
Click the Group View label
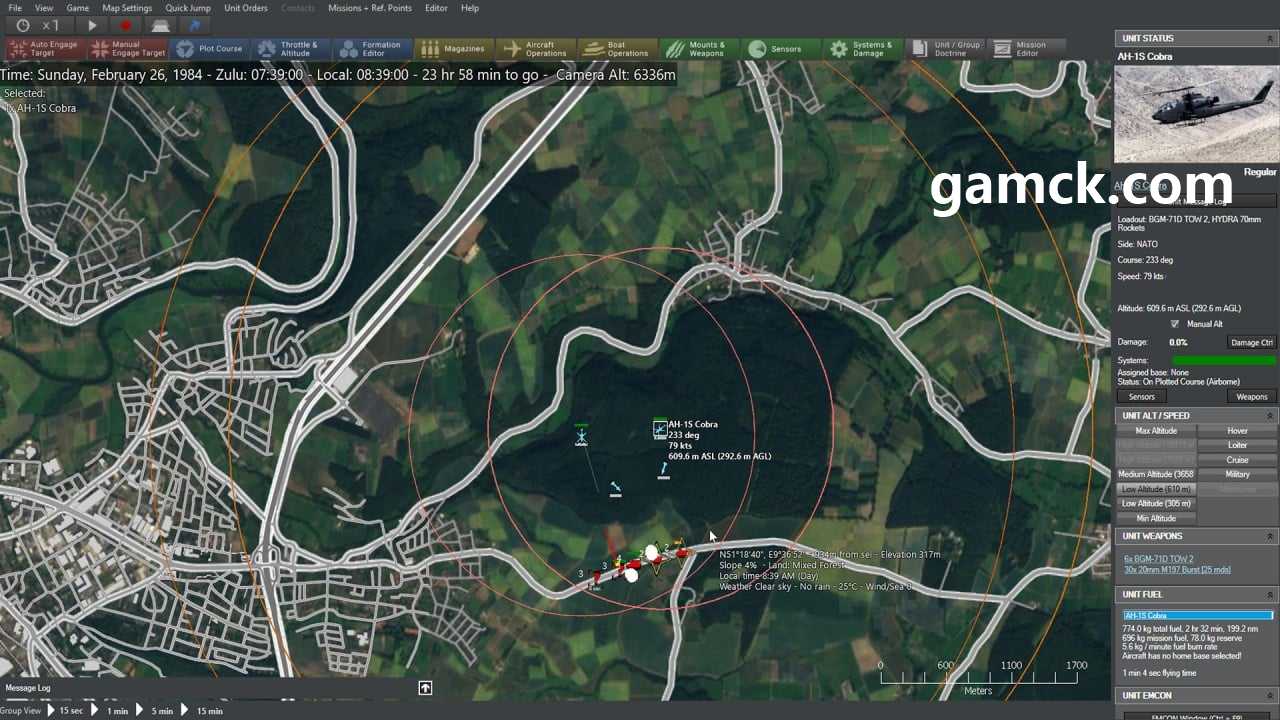tap(22, 711)
